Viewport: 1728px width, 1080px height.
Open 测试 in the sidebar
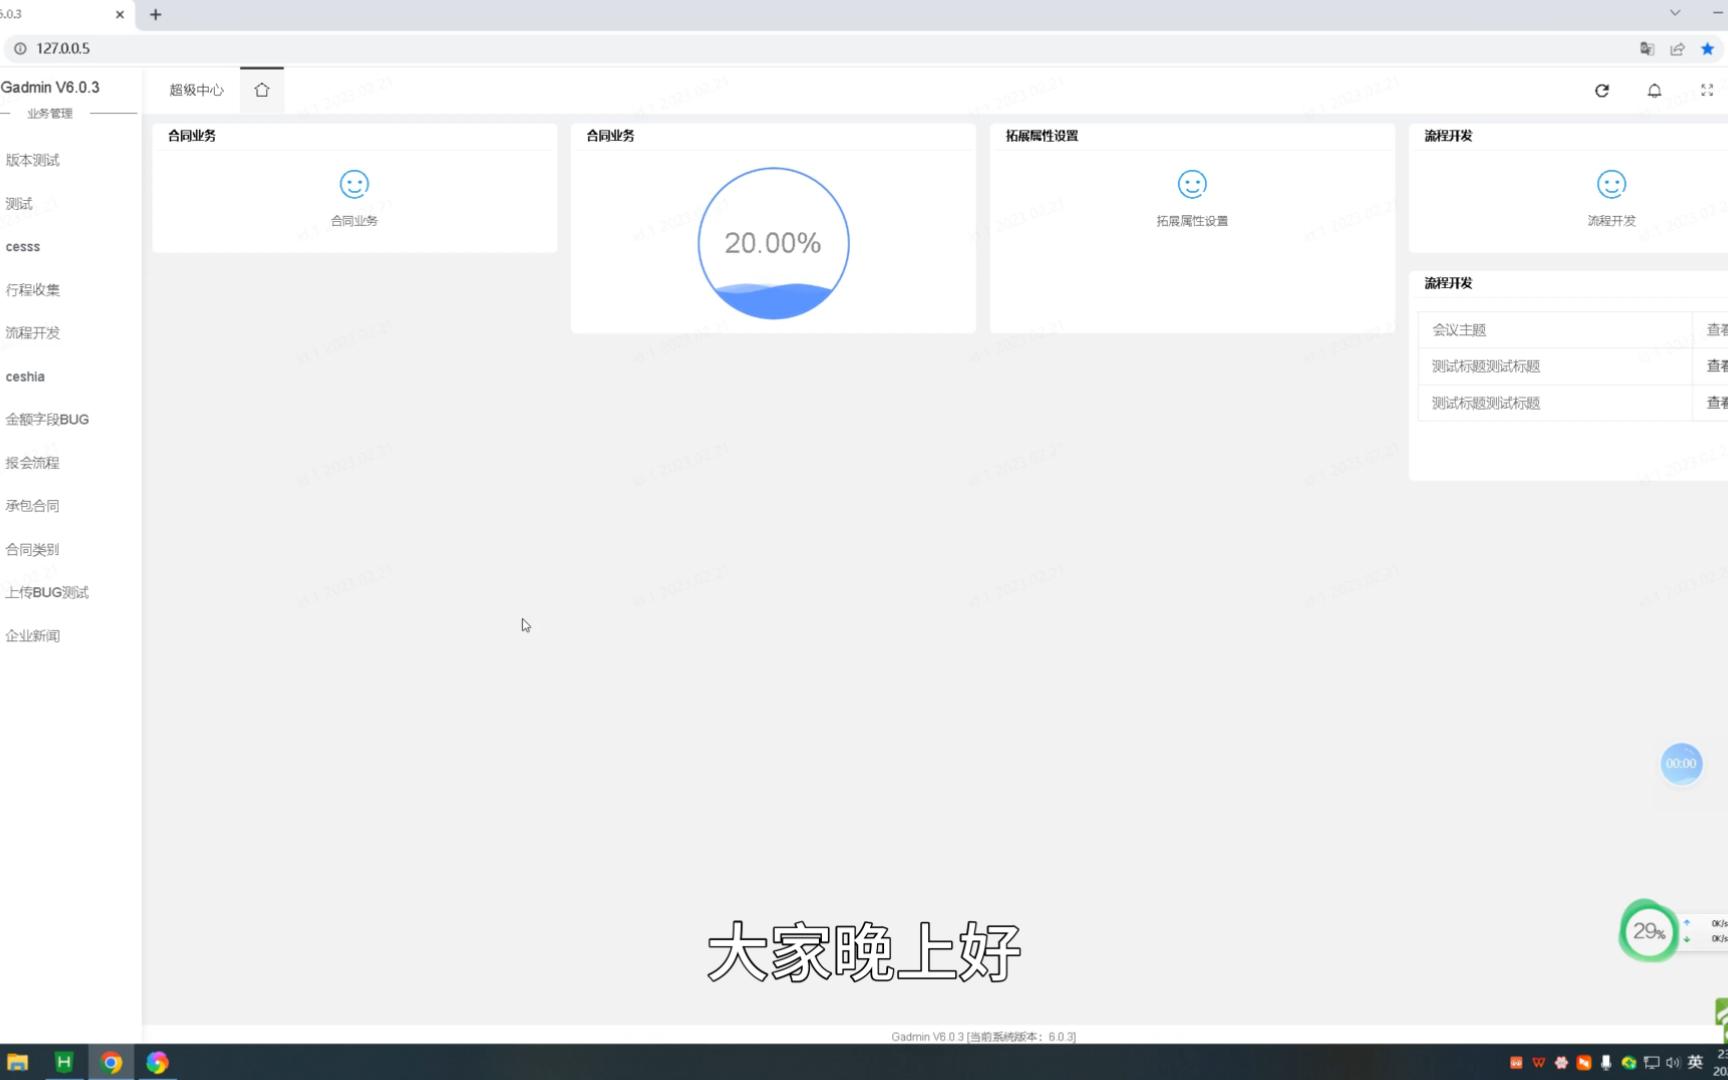point(19,203)
